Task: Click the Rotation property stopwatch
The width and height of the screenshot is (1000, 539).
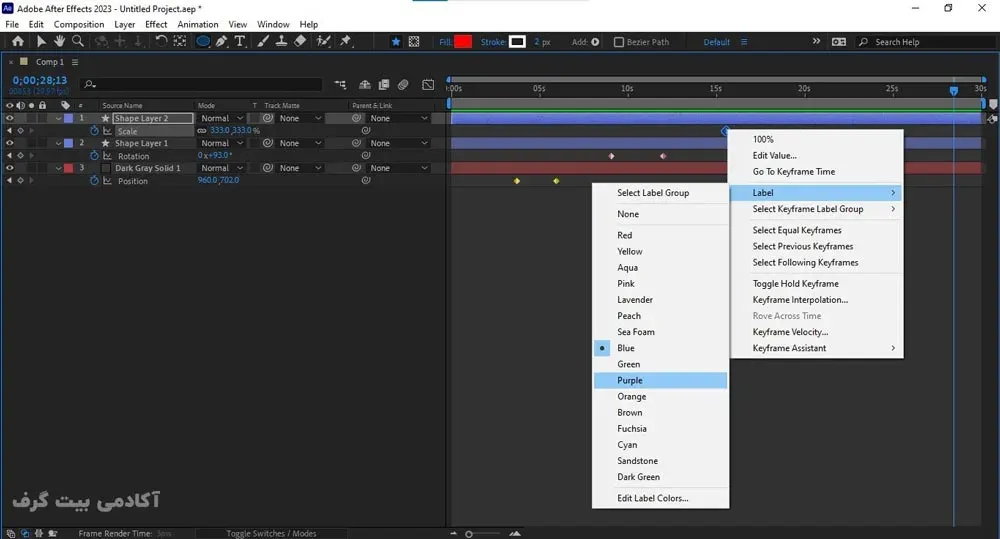Action: pos(94,156)
